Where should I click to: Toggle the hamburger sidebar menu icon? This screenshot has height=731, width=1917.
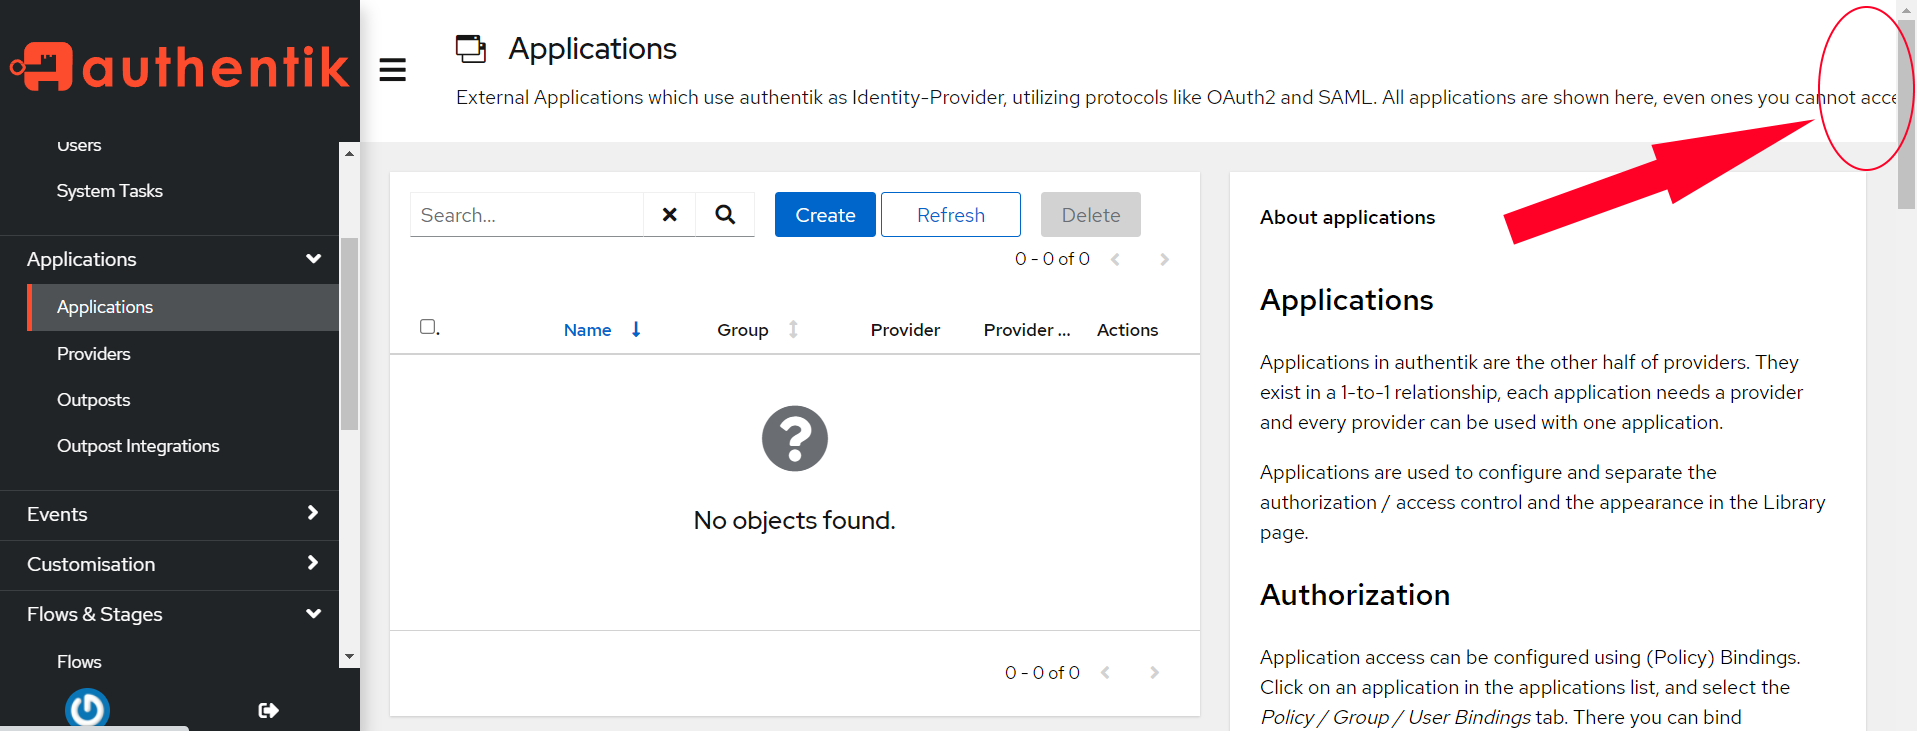point(392,70)
